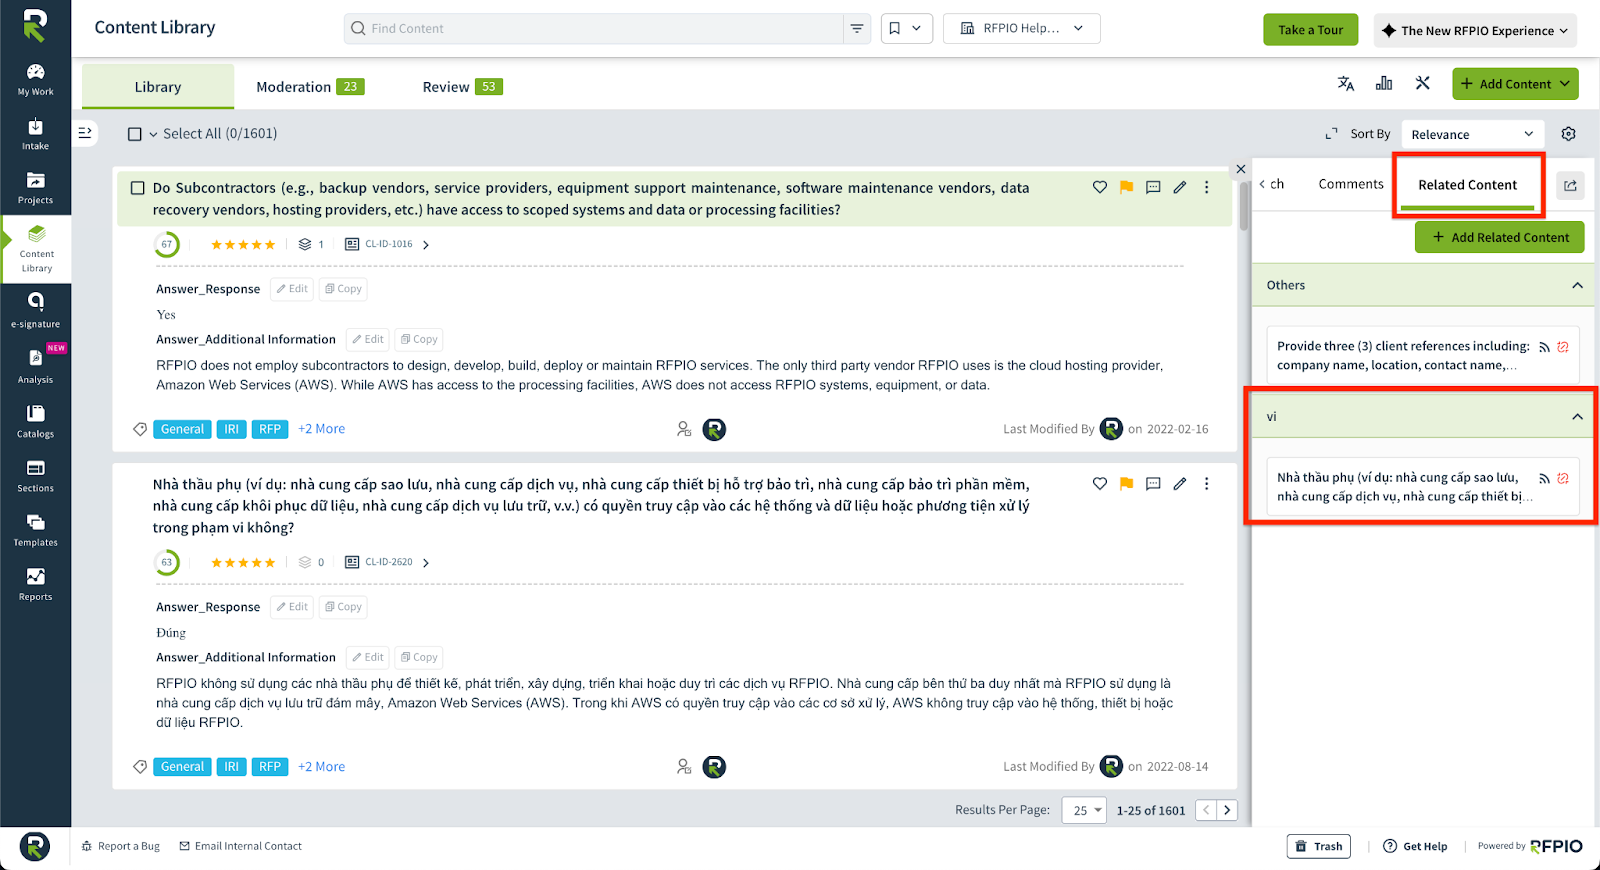Open Catalogs in sidebar
1600x870 pixels.
[x=35, y=421]
